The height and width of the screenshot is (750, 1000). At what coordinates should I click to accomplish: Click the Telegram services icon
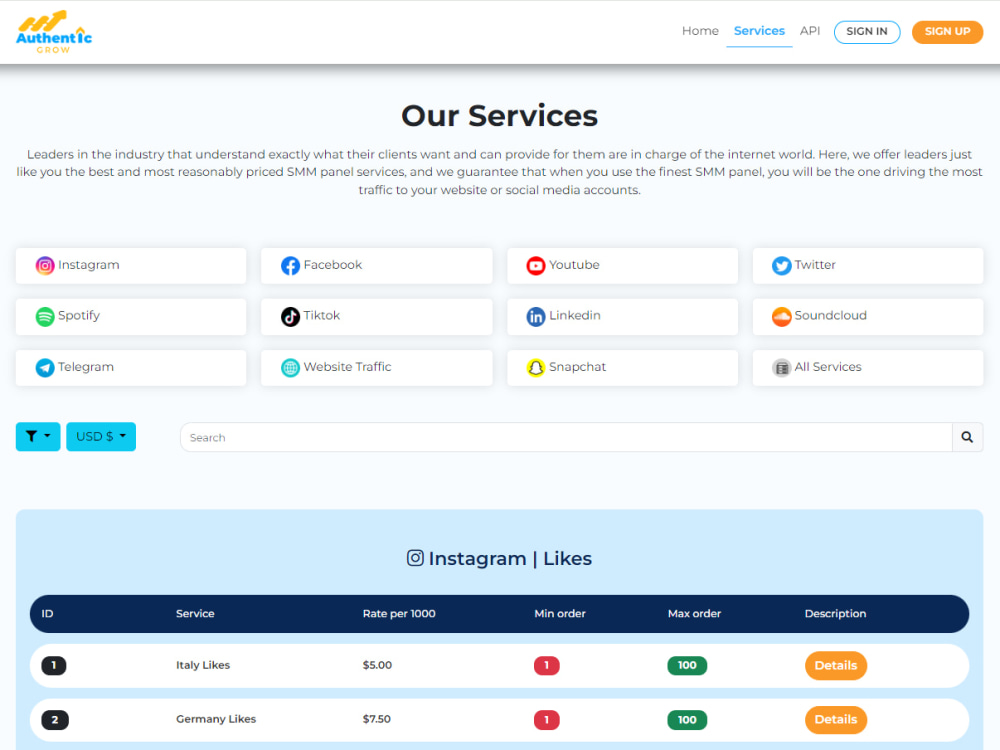[44, 367]
